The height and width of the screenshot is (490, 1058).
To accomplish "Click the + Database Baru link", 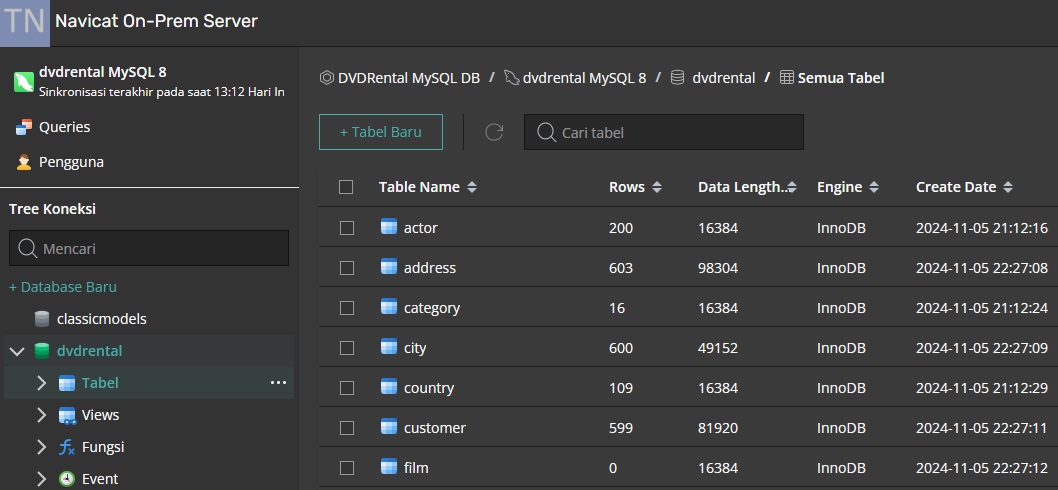I will pyautogui.click(x=63, y=287).
